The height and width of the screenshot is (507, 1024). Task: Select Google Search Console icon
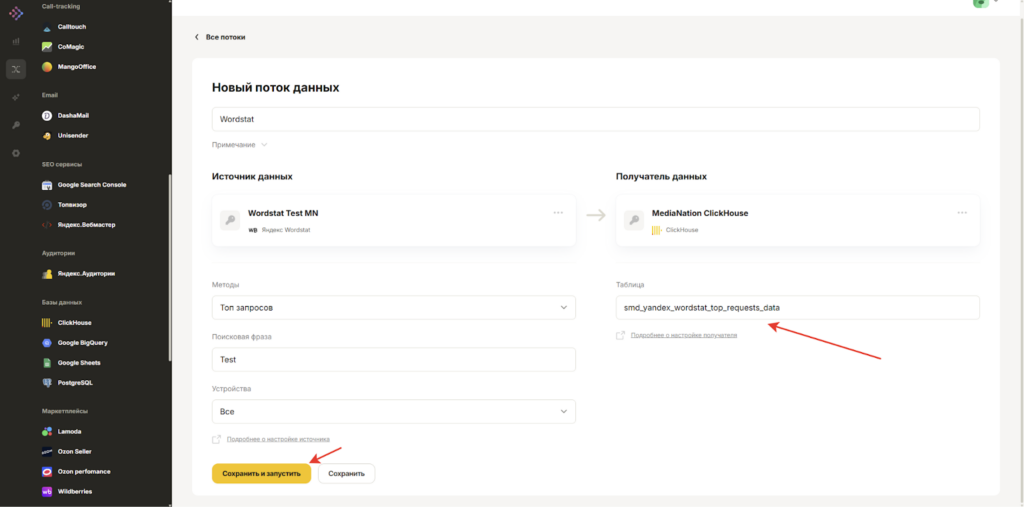47,185
